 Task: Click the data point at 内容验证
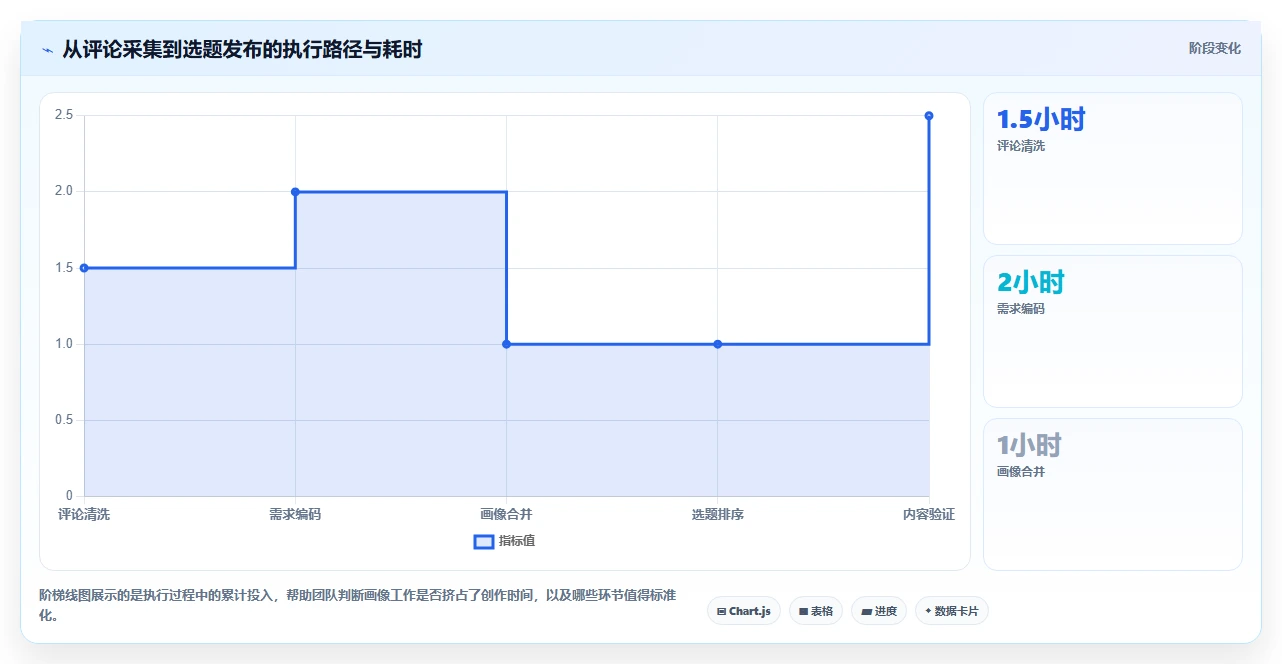929,116
